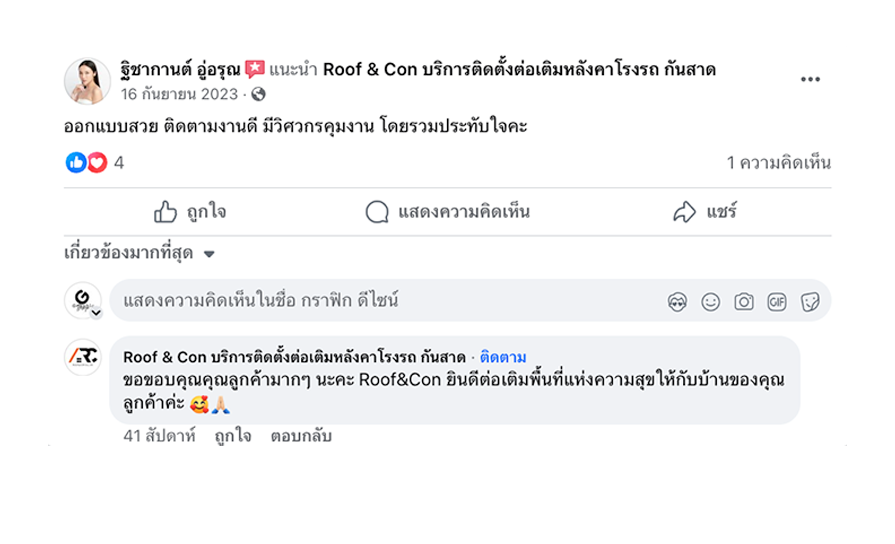Viewport: 895px width, 544px height.
Task: Click the red heart reaction icon
Action: click(x=96, y=162)
